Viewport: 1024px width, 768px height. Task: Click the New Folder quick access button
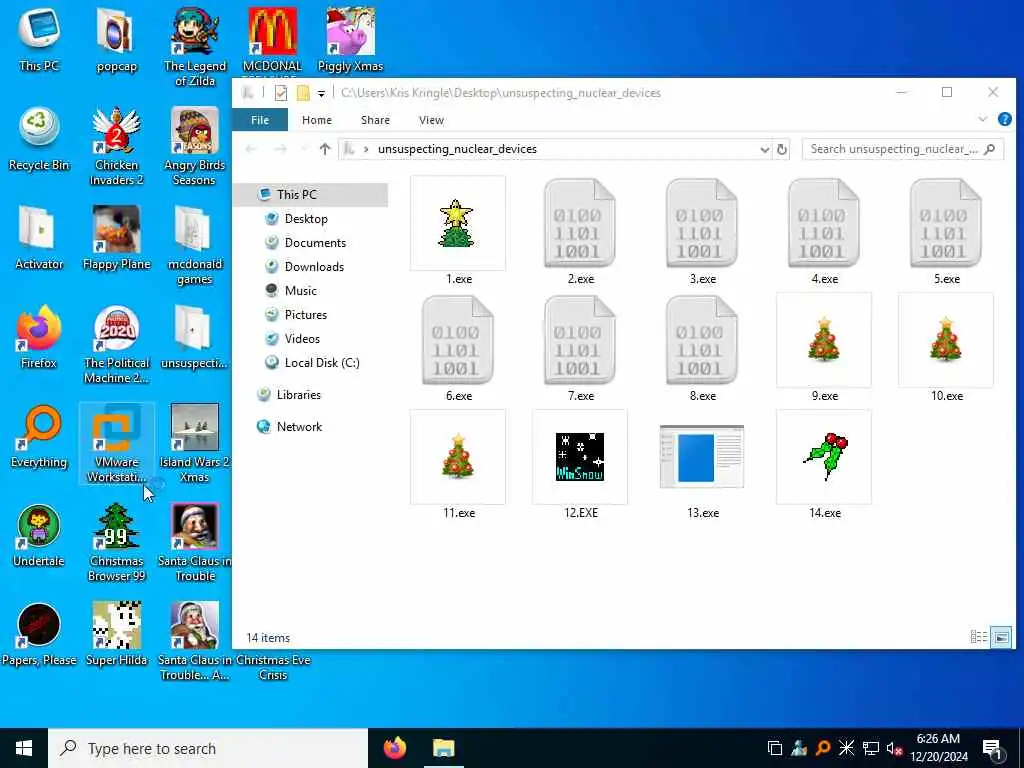(x=303, y=93)
